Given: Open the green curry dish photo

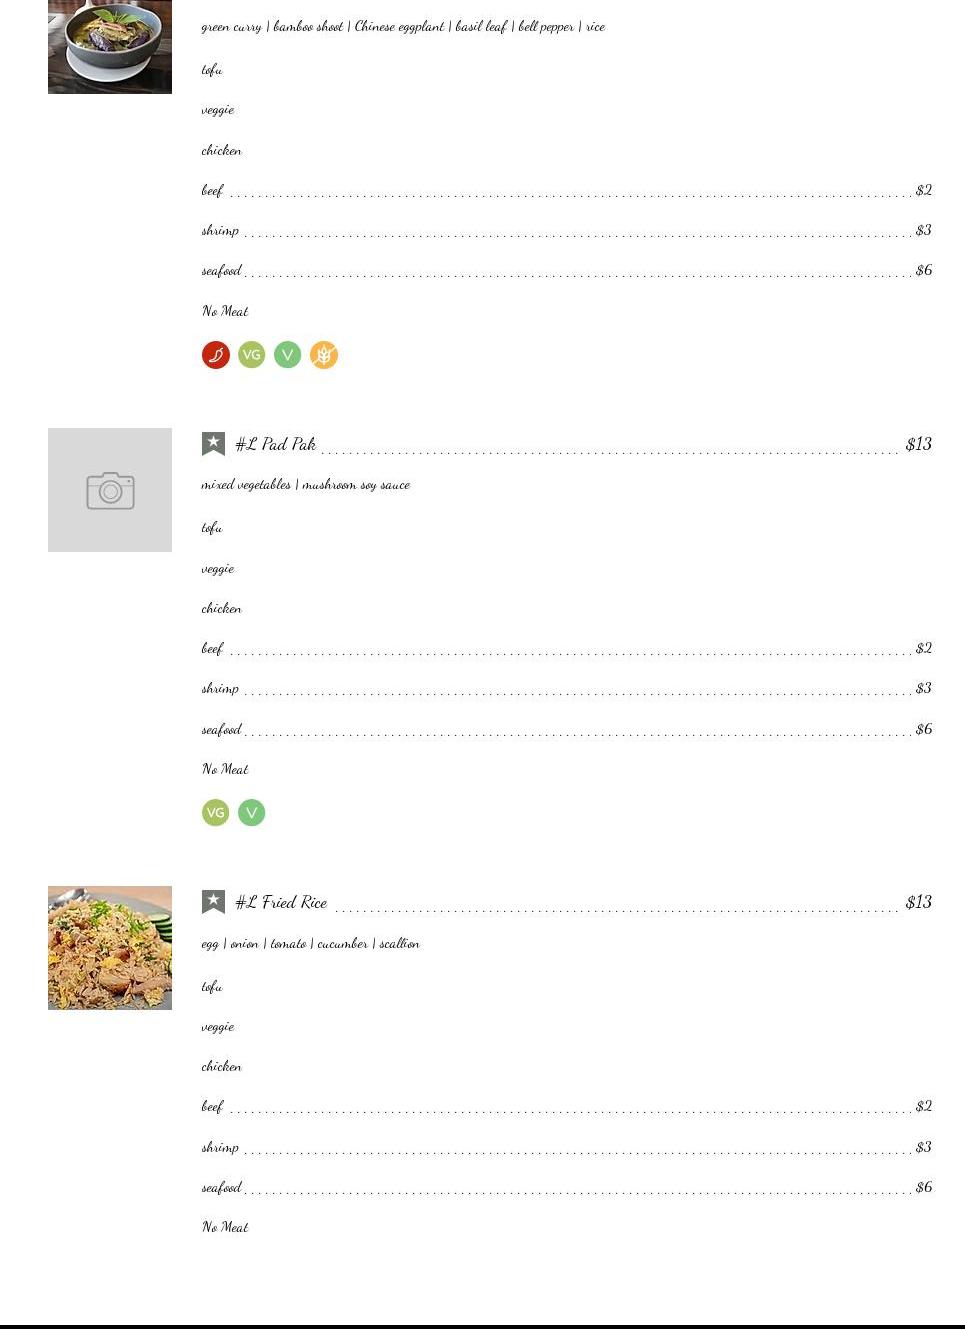Looking at the screenshot, I should [110, 47].
